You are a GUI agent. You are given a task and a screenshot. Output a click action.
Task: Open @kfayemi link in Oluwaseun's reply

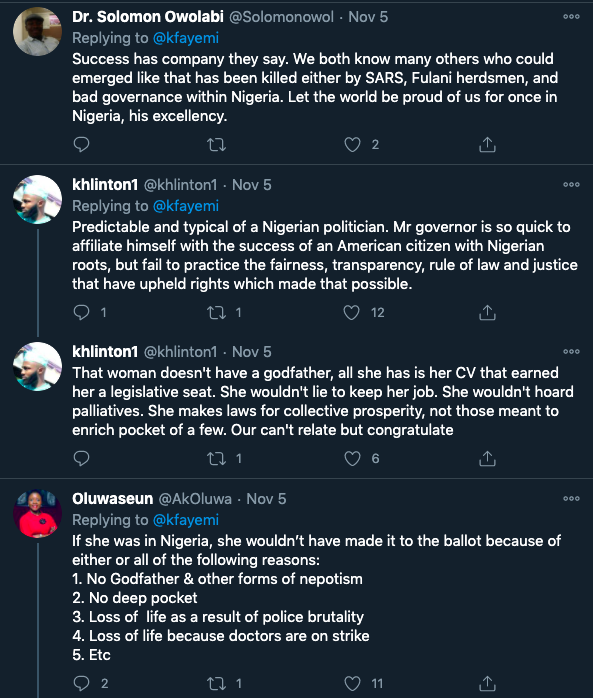pos(186,520)
